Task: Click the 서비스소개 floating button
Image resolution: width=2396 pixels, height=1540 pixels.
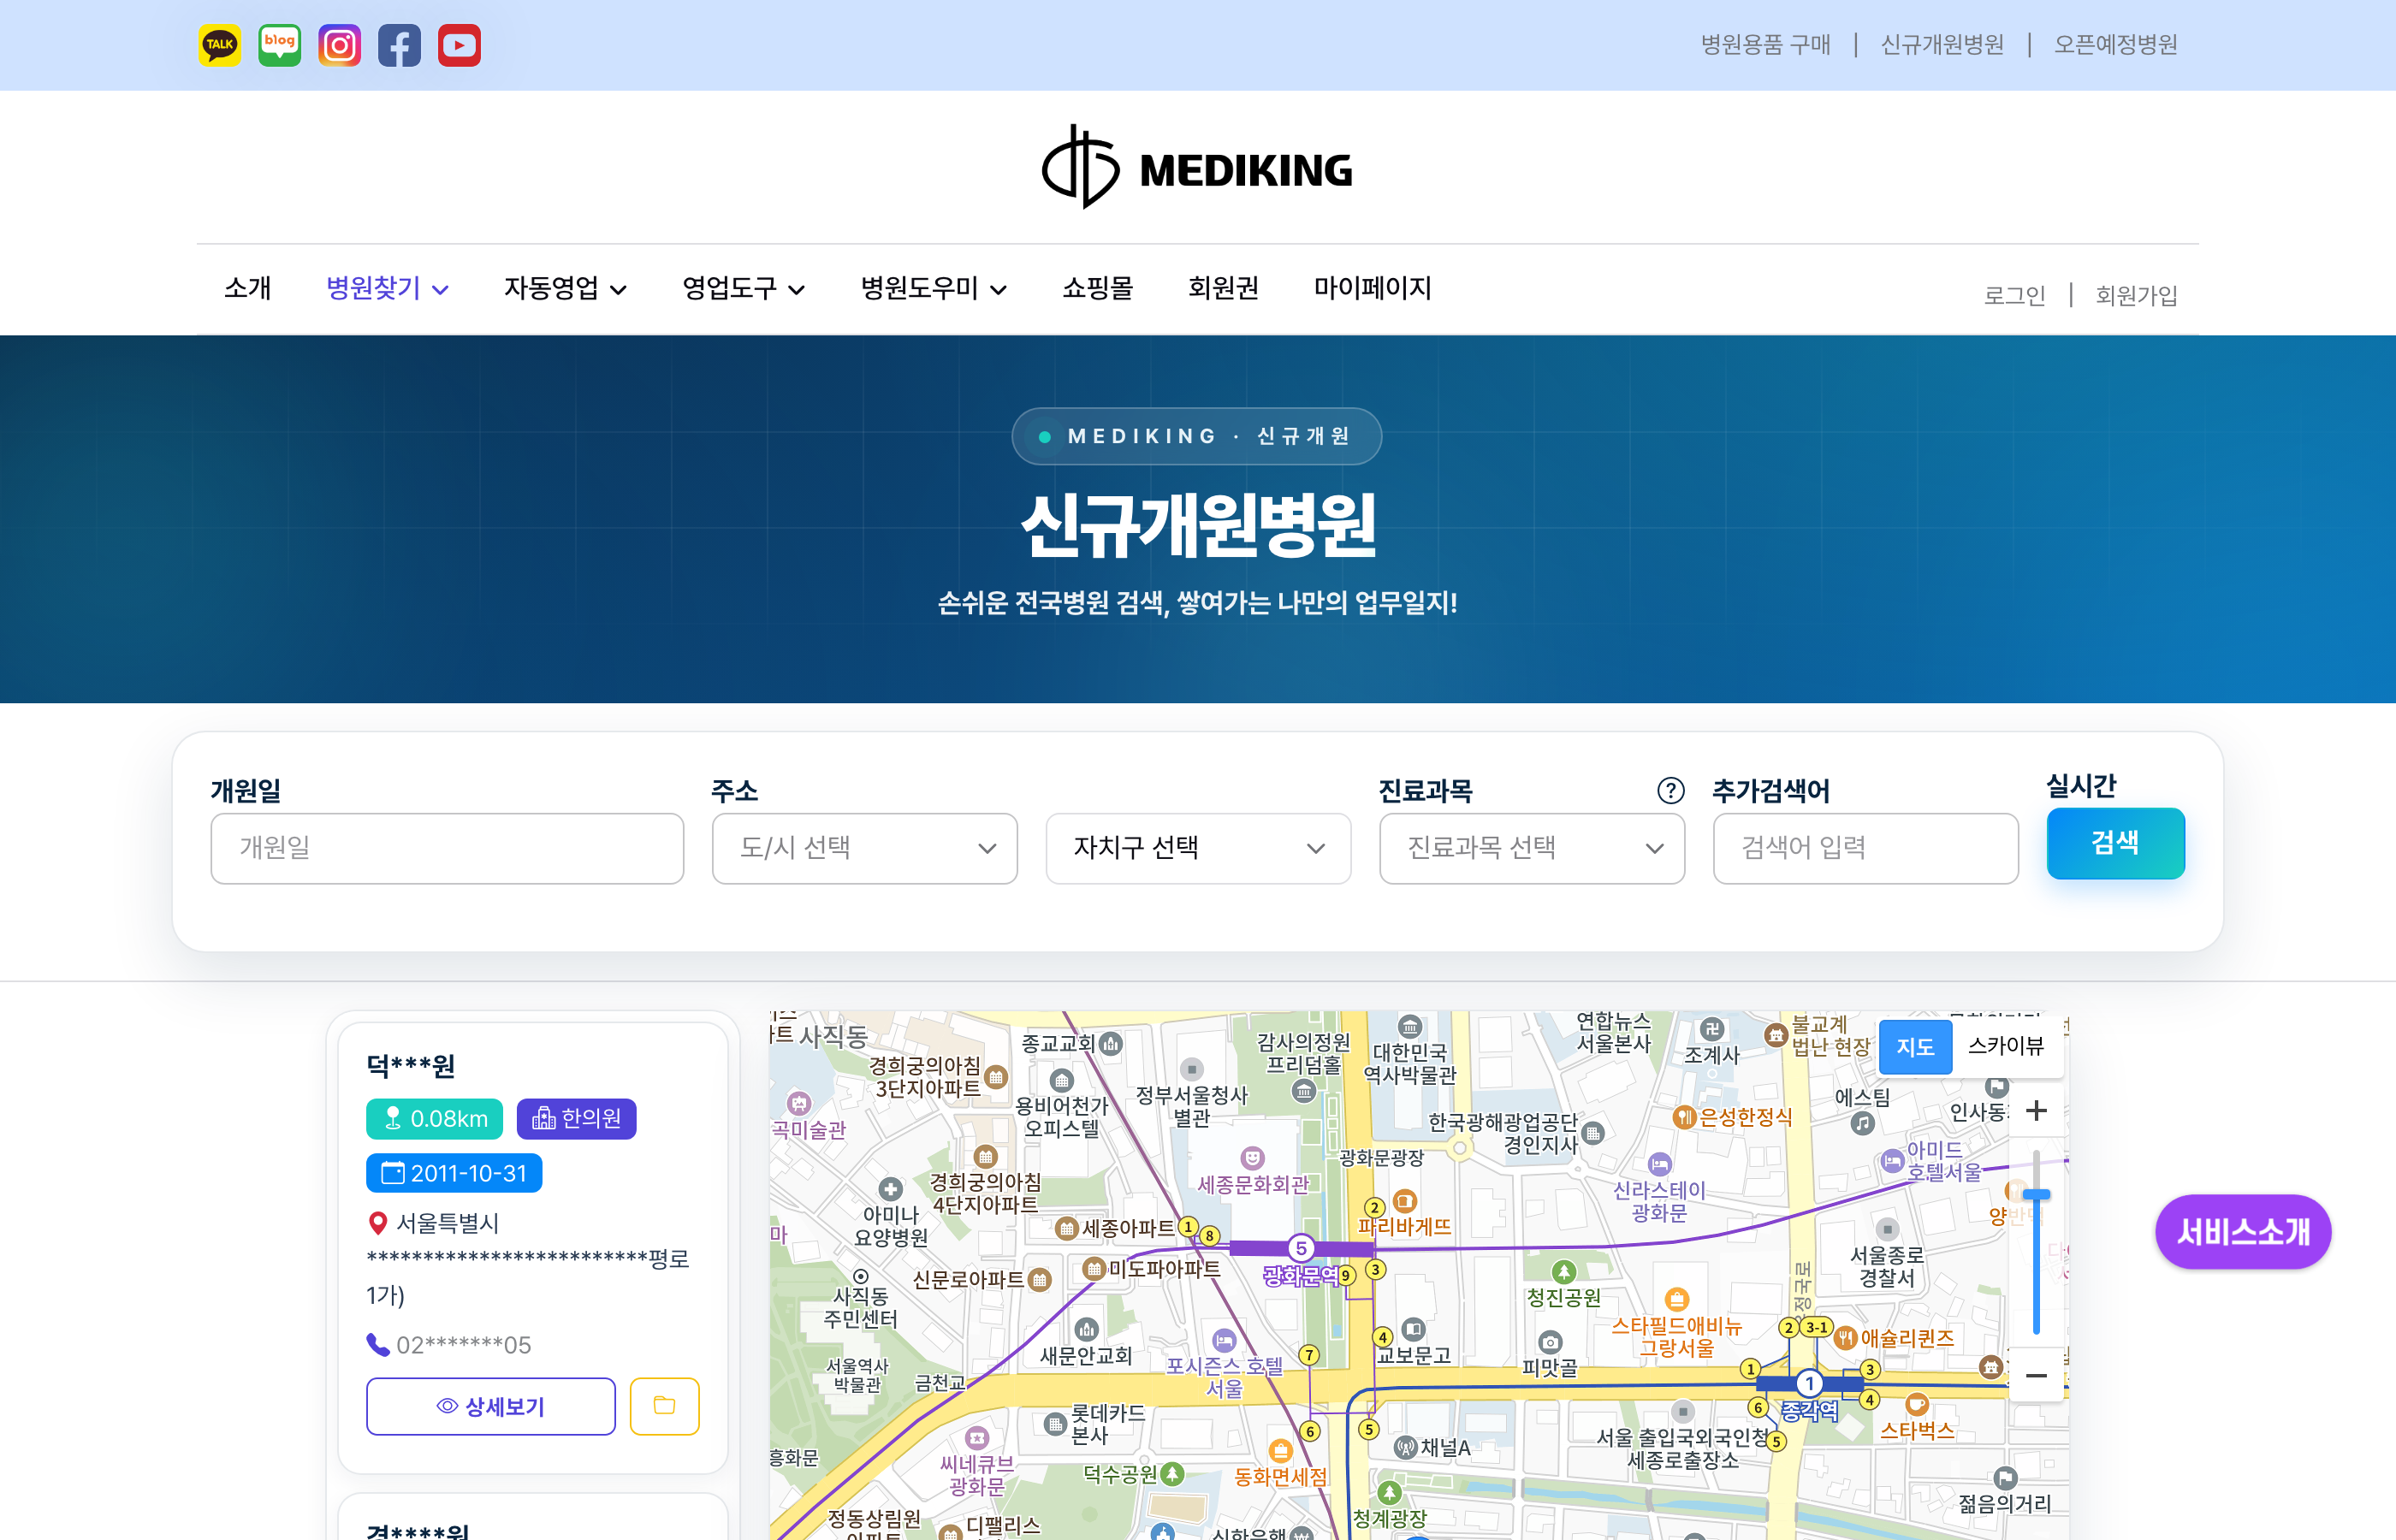Action: coord(2243,1231)
